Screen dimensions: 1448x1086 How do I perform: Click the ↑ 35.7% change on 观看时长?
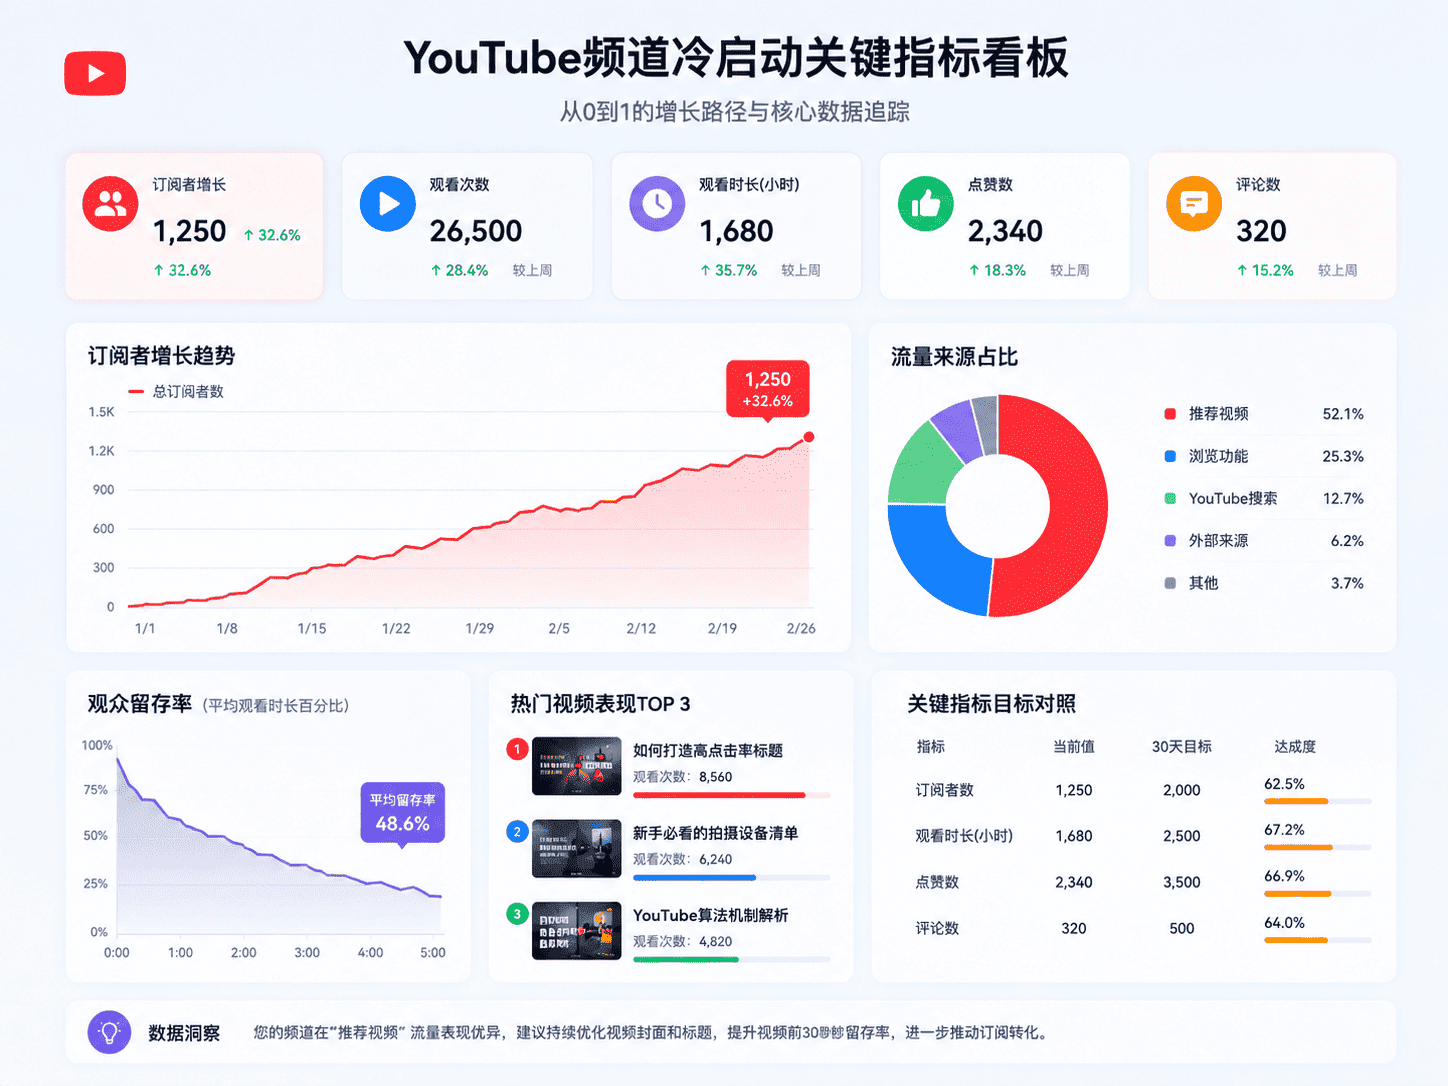pyautogui.click(x=728, y=270)
